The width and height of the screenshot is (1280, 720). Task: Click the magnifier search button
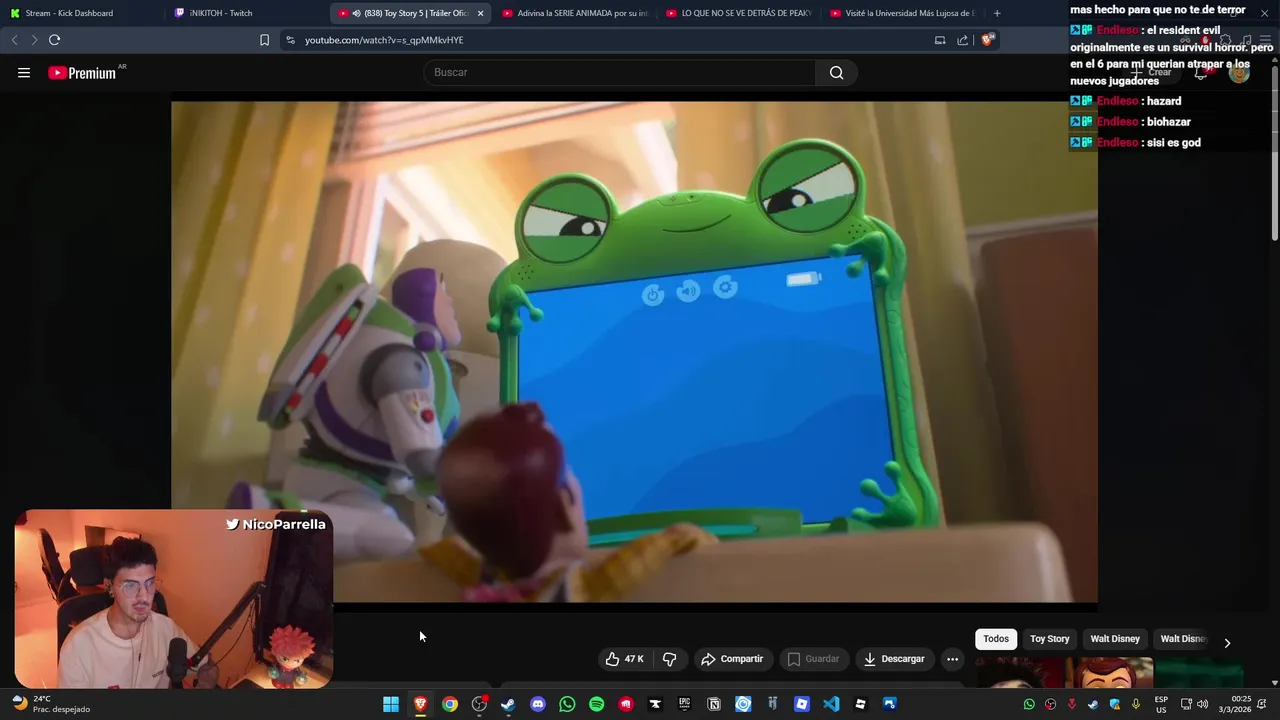(836, 72)
